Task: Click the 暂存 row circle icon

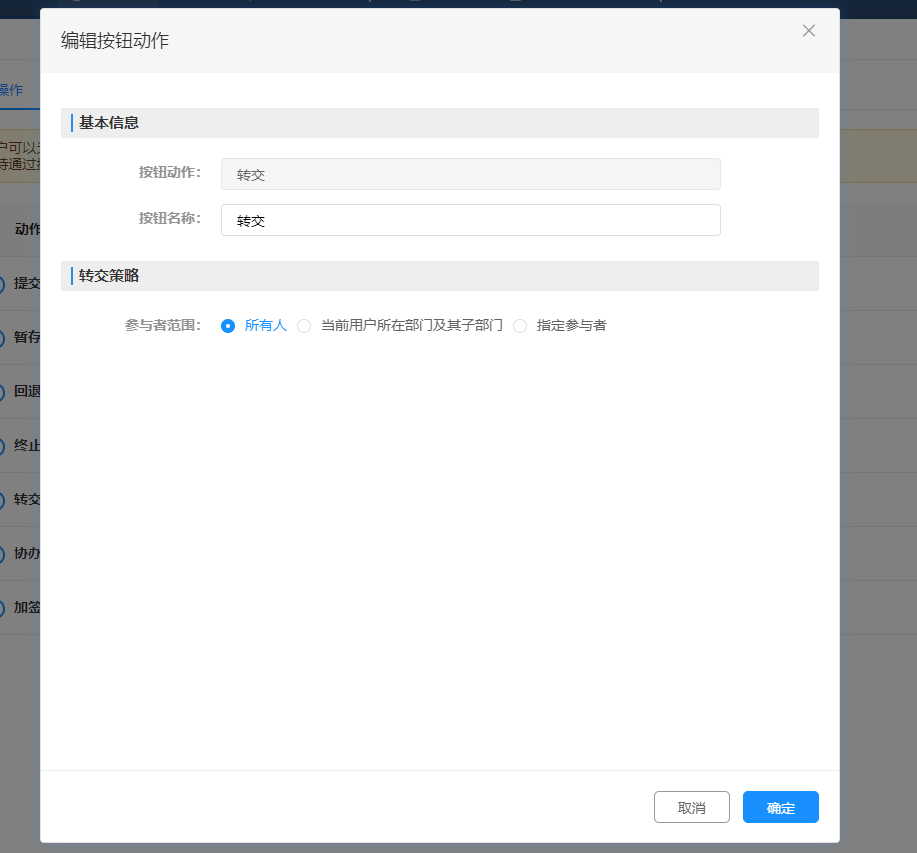Action: (x=2, y=338)
